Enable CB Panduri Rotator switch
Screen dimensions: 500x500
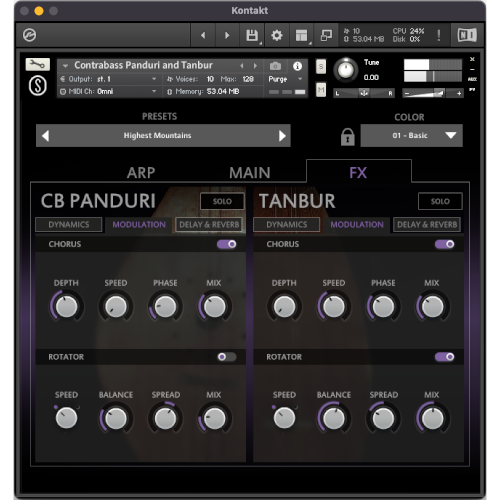click(x=227, y=357)
